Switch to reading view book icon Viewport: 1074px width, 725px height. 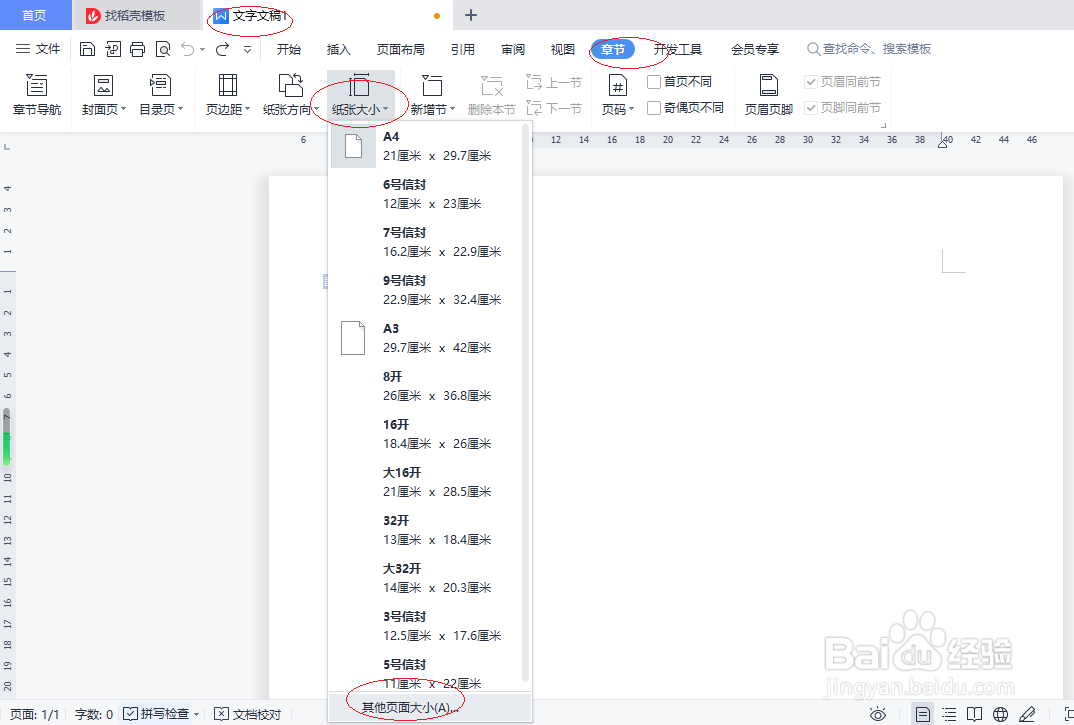pos(974,714)
